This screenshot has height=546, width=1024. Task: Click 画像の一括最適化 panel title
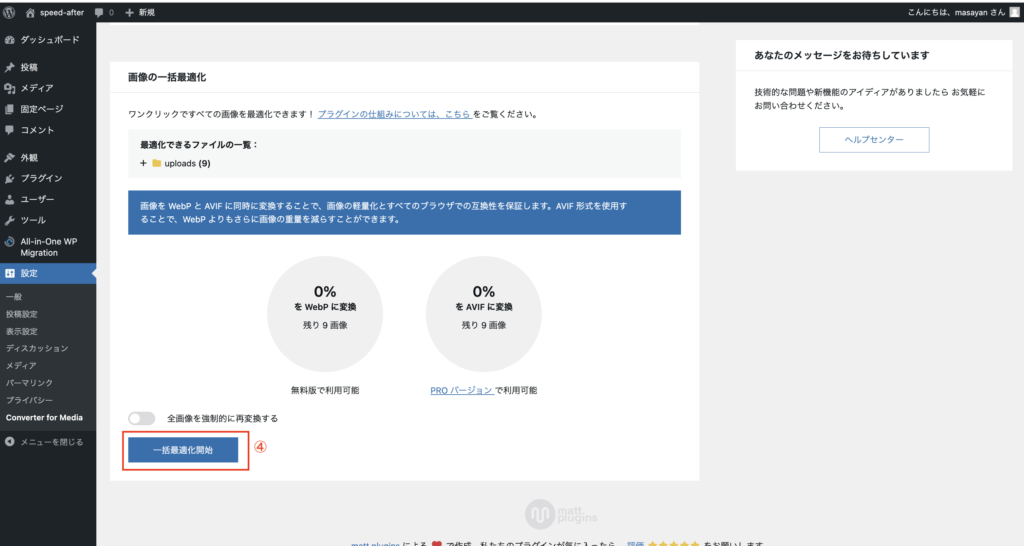[x=167, y=77]
